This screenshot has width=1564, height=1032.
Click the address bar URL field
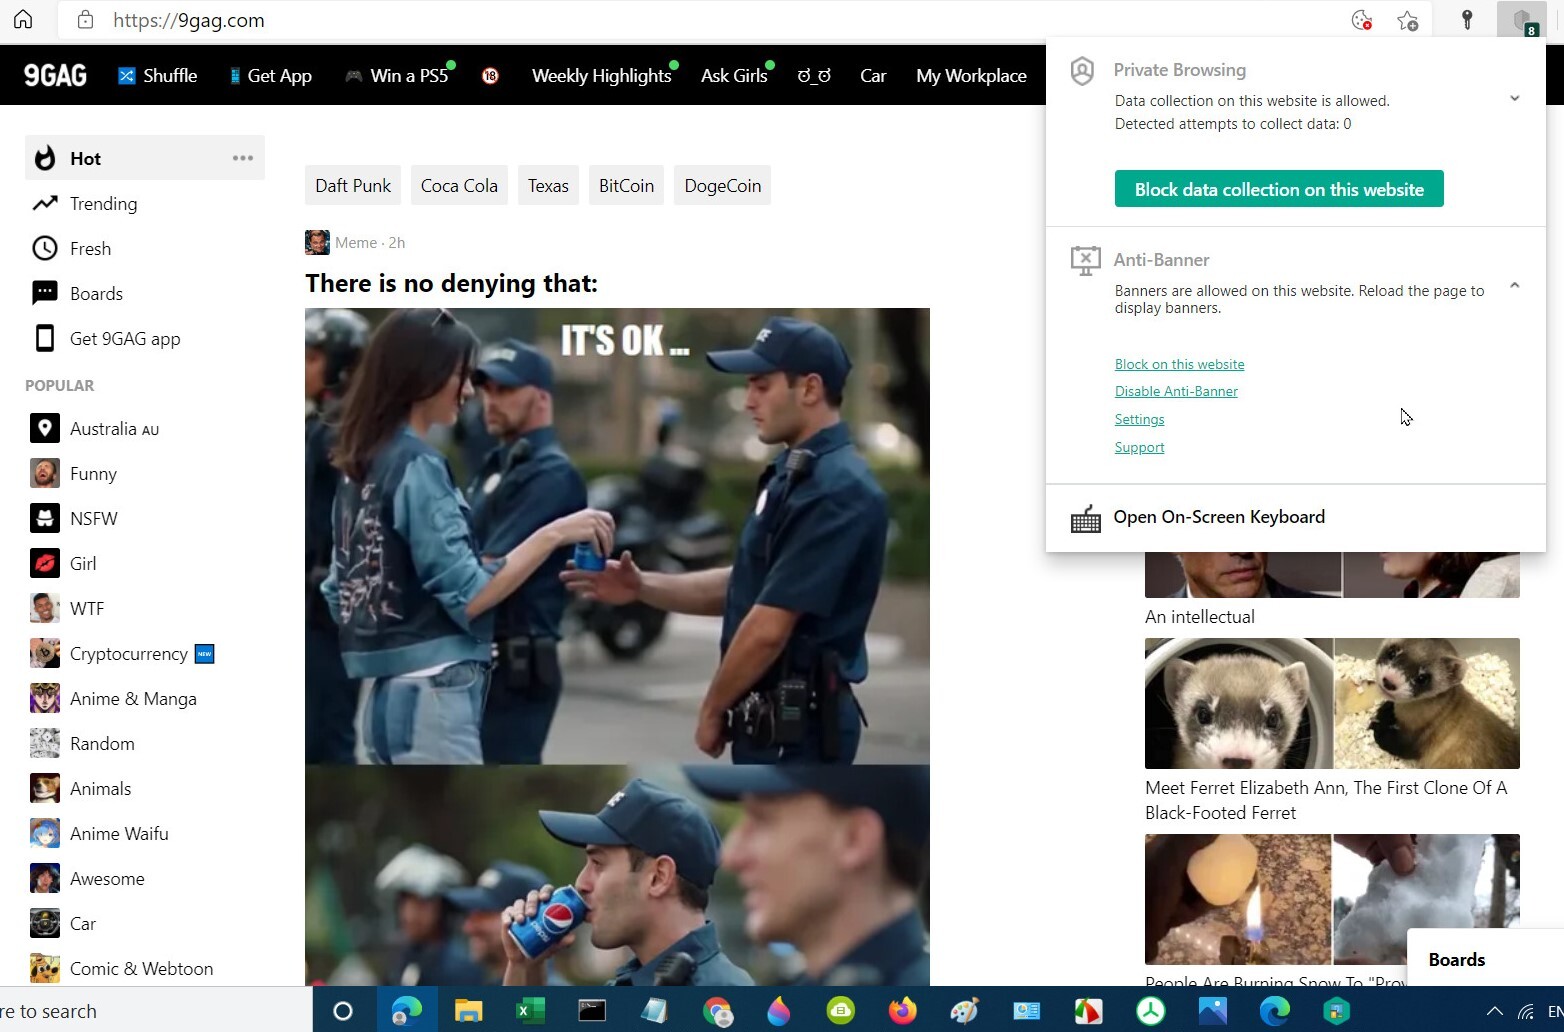click(x=700, y=20)
